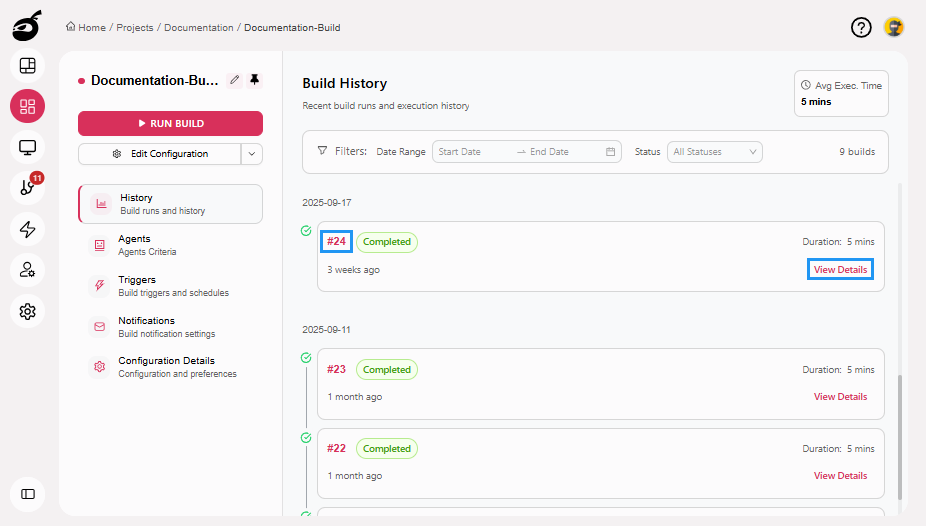Click the filter funnel icon
The height and width of the screenshot is (526, 926).
322,151
